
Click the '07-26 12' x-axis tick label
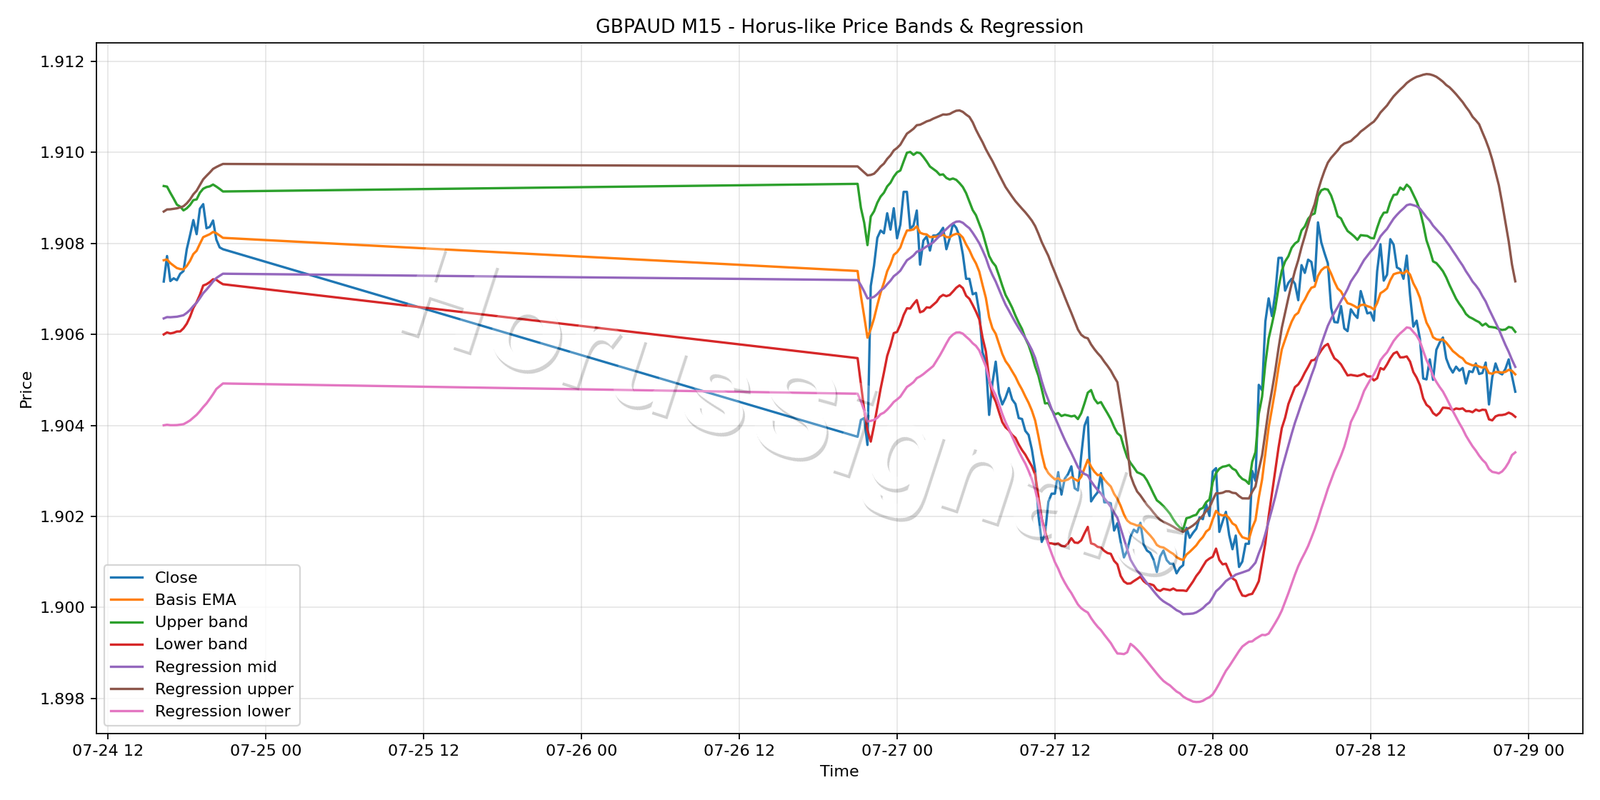click(x=739, y=751)
